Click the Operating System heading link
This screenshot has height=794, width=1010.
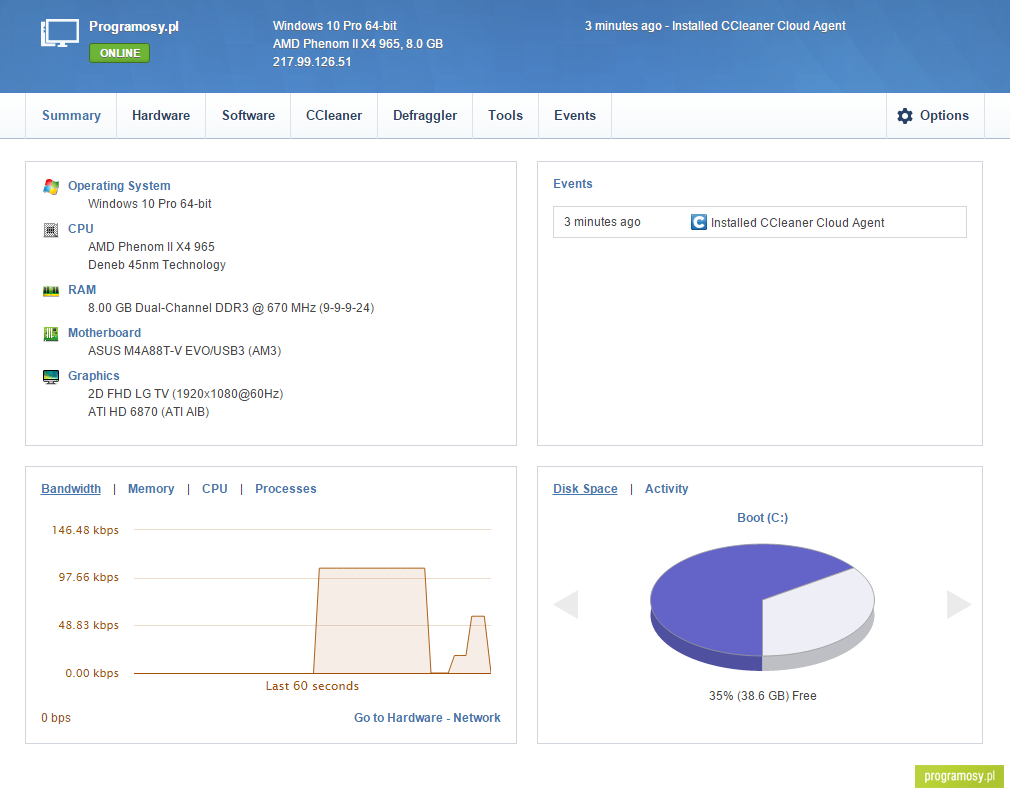coord(119,185)
